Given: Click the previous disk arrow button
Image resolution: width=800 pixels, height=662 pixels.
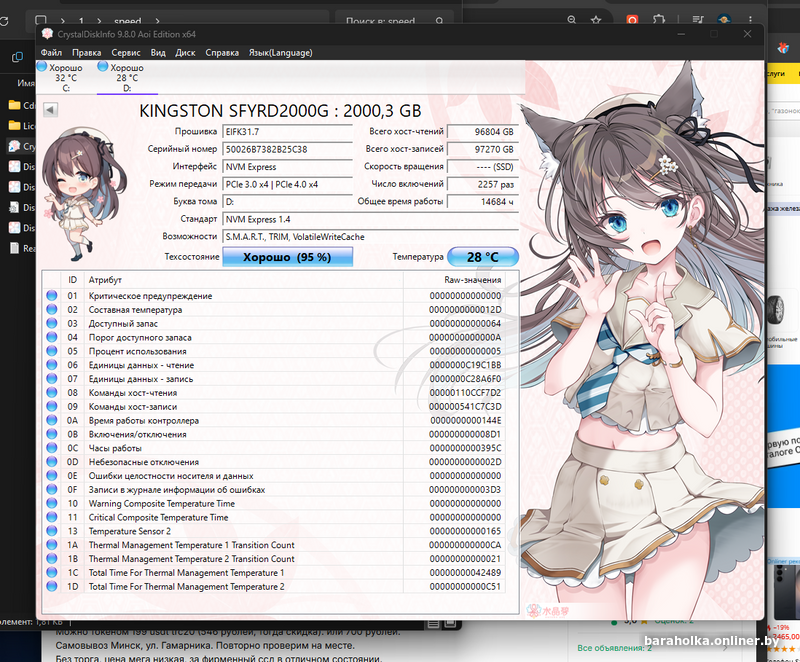Looking at the screenshot, I should click(51, 110).
